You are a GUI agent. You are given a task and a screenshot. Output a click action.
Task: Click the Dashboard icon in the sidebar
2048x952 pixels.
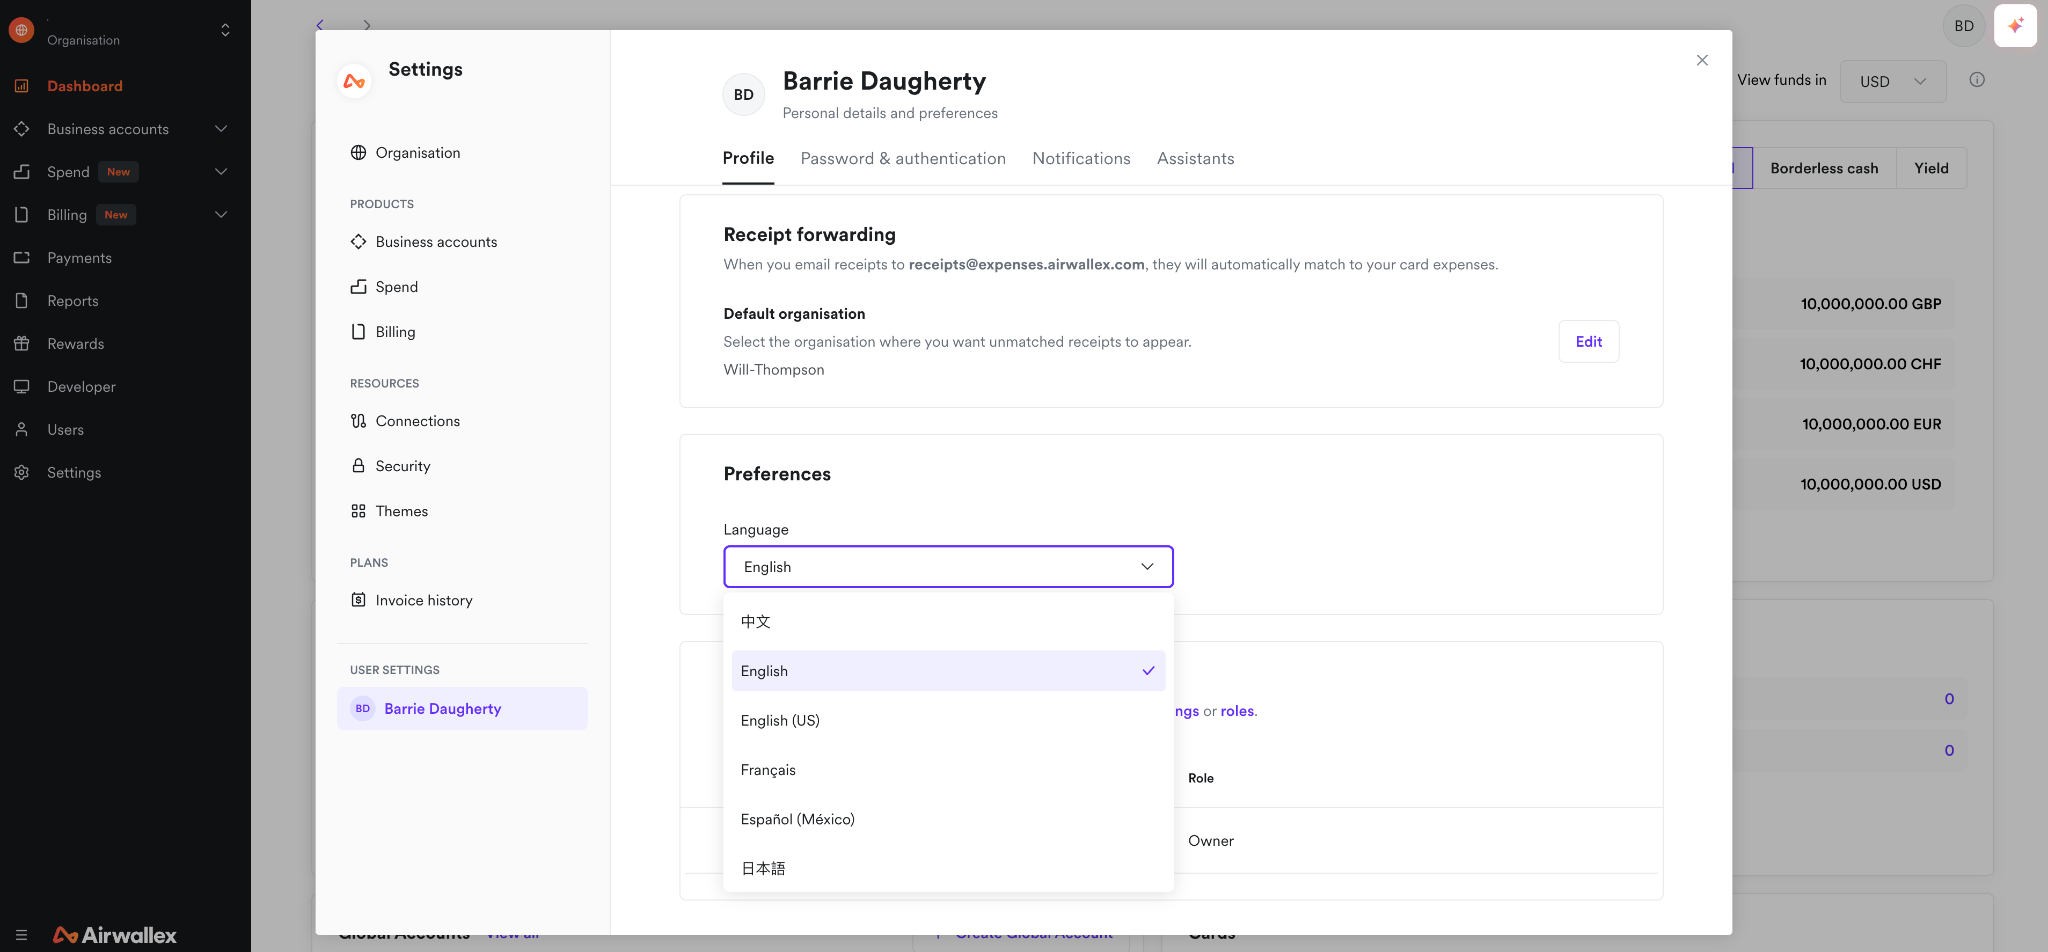coord(21,86)
